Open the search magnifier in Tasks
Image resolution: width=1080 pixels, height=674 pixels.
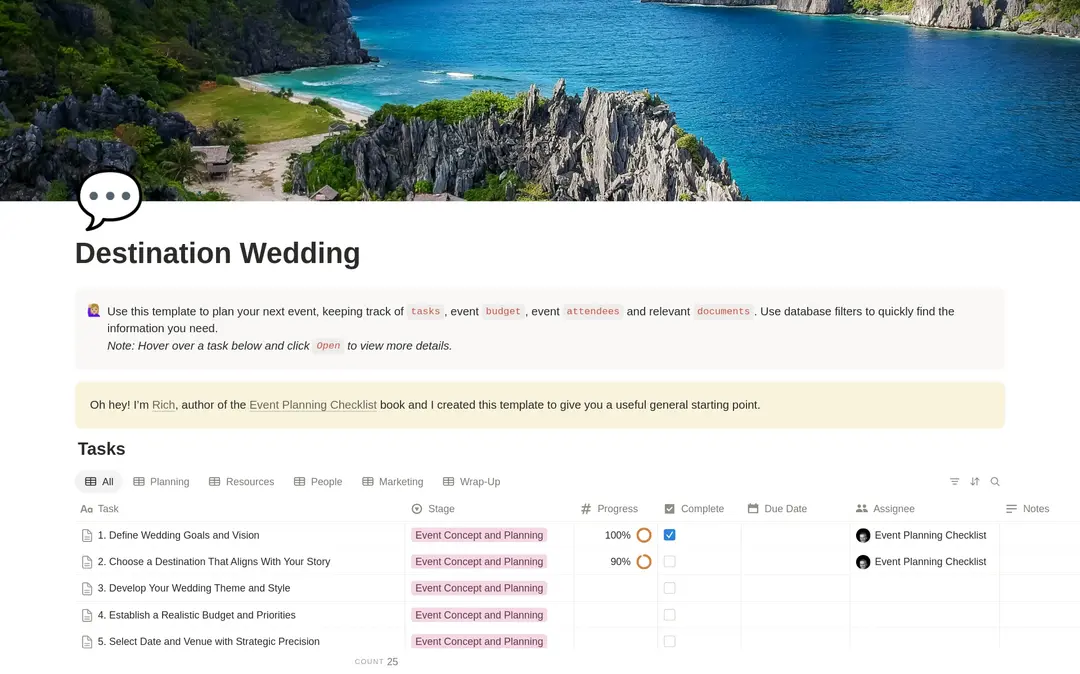coord(995,481)
